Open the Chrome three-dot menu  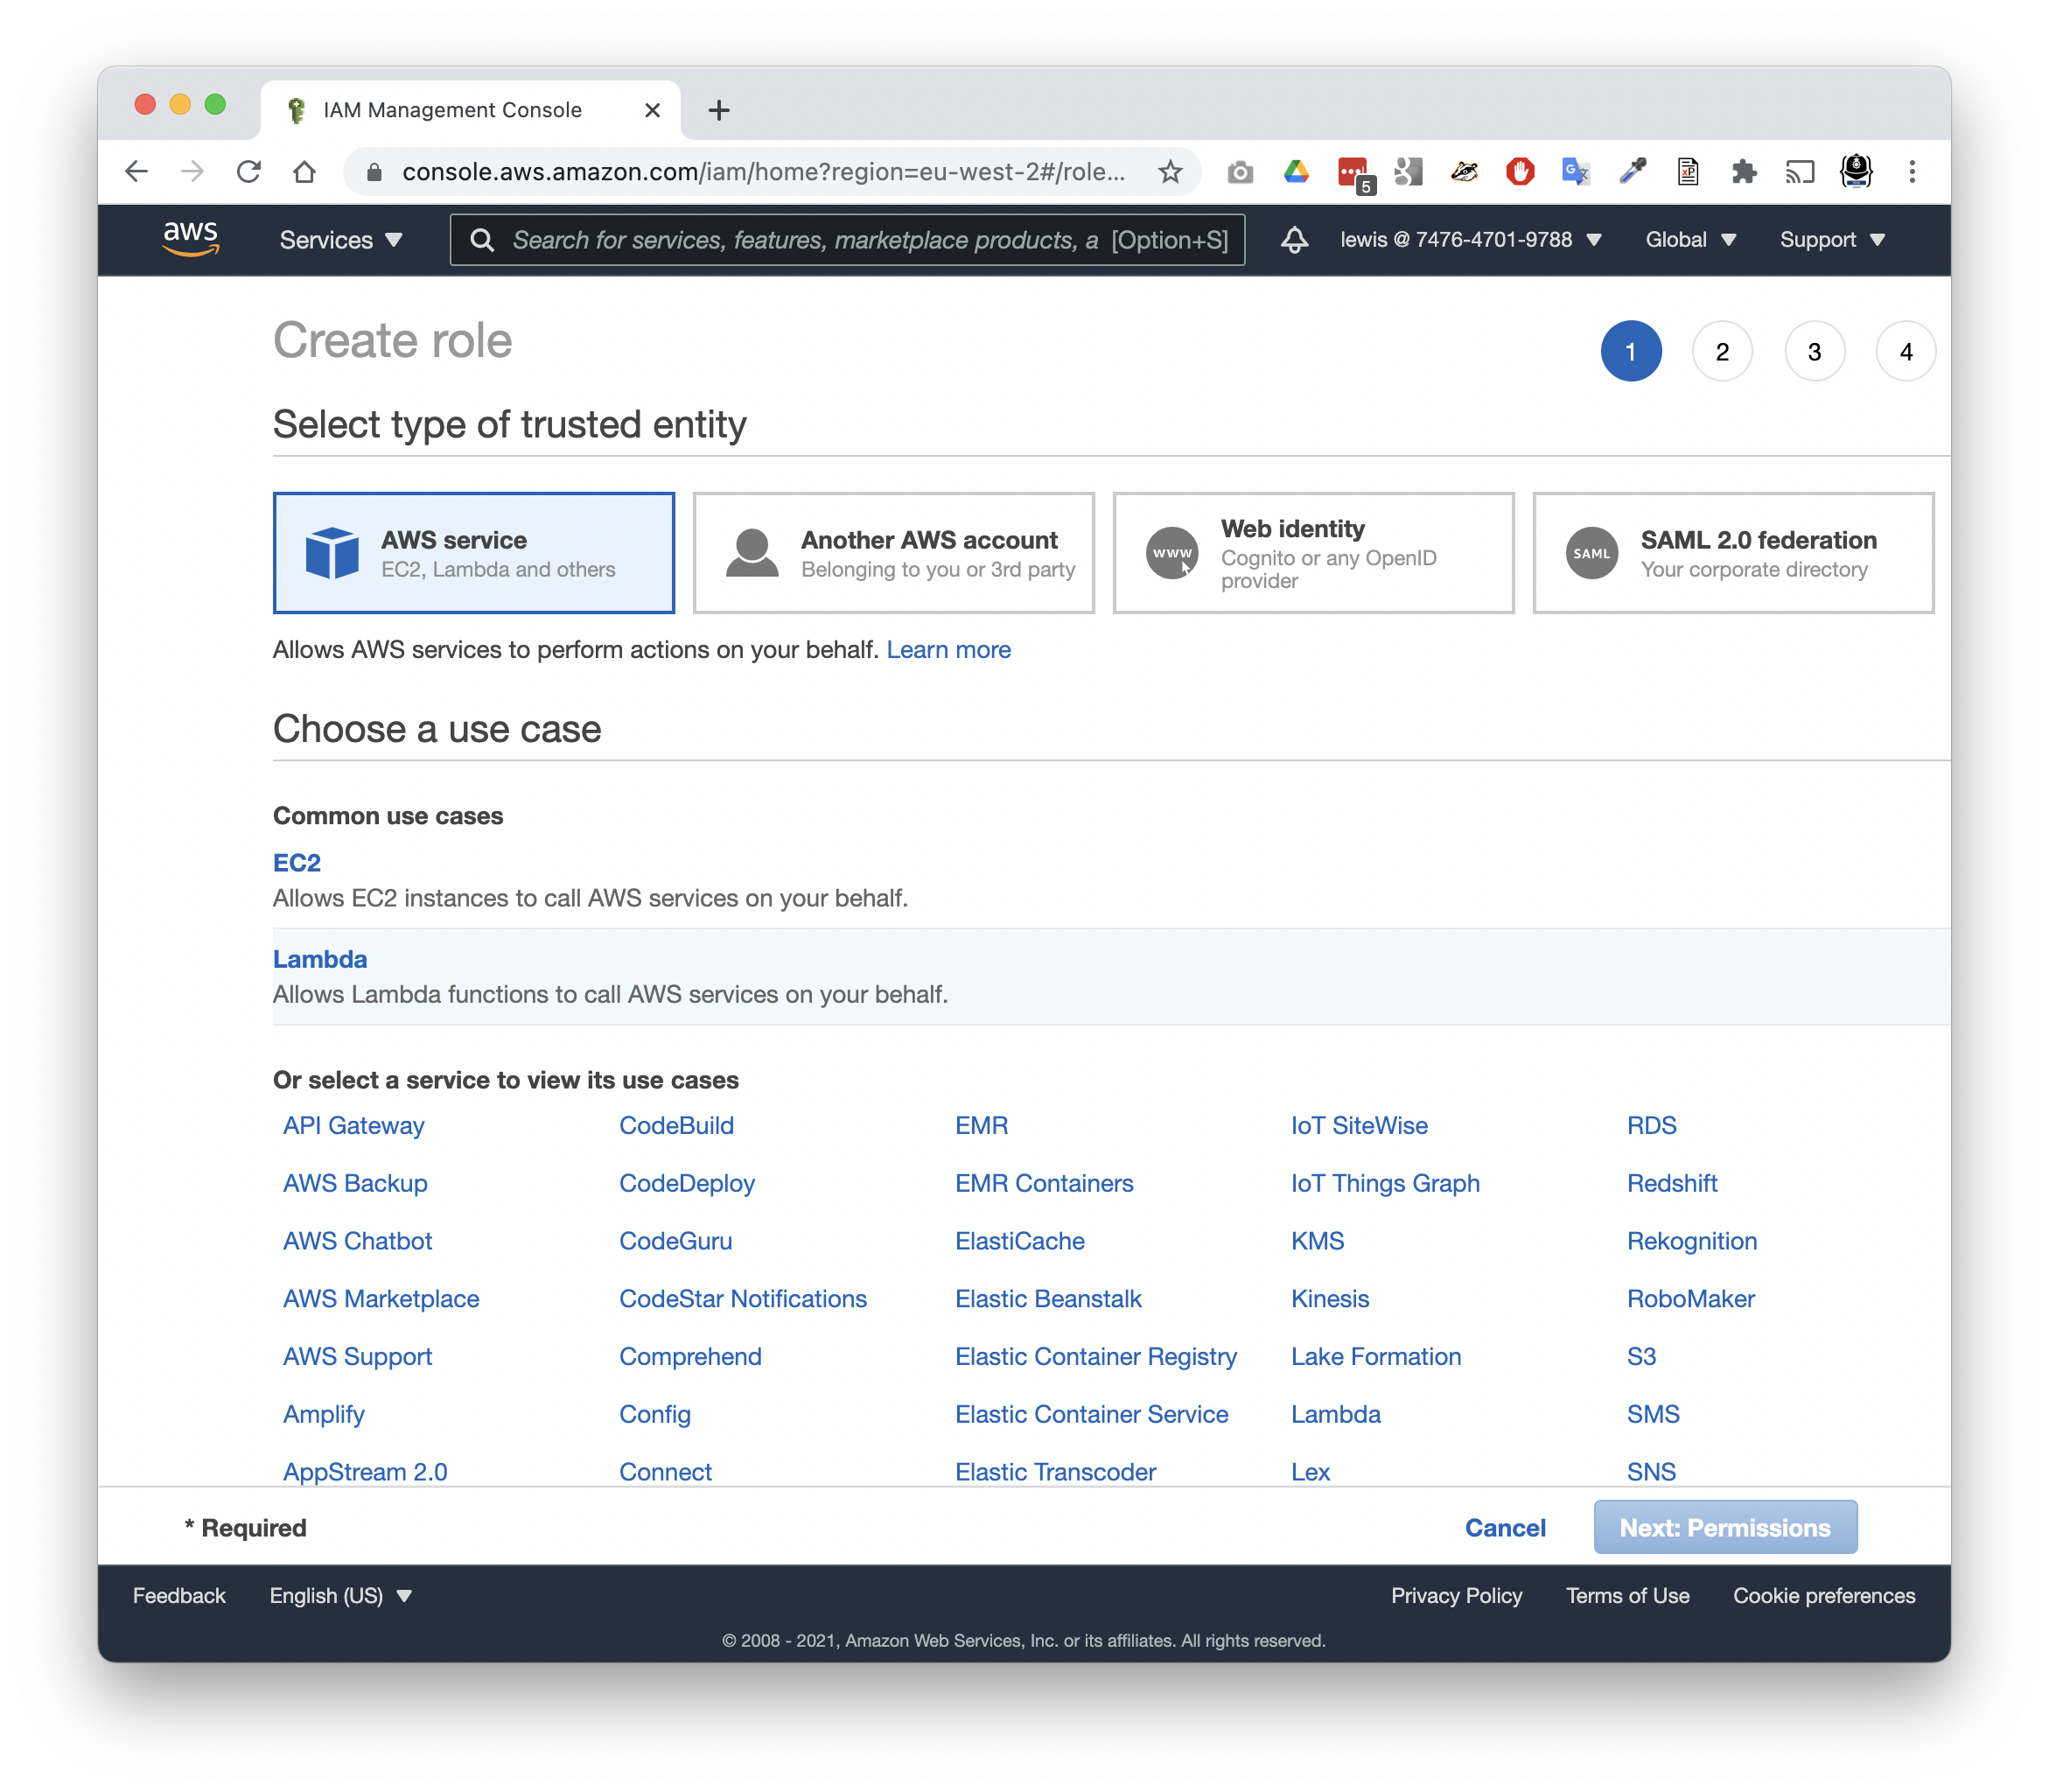(1912, 172)
